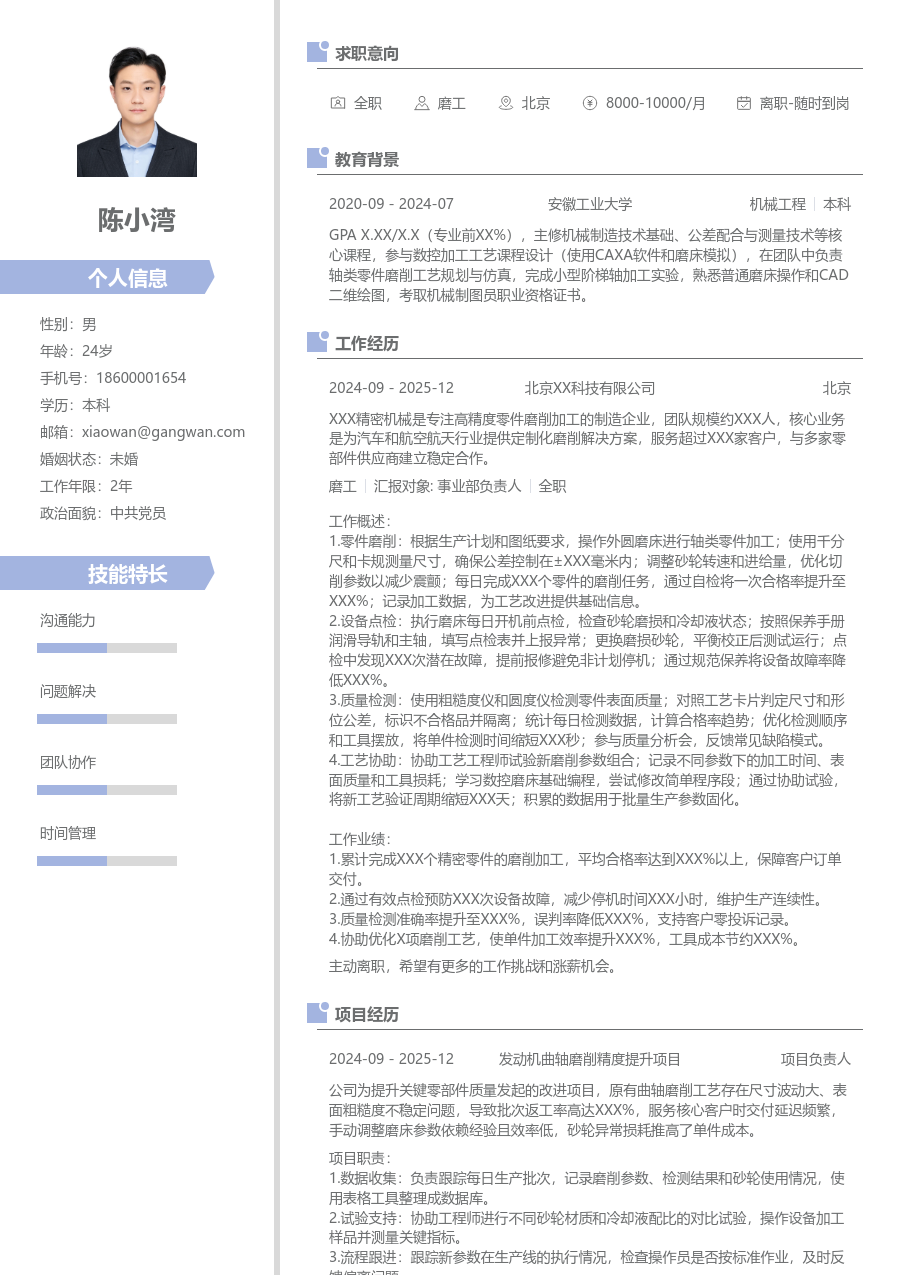Click the profile photo of the applicant
900x1275 pixels.
[x=137, y=111]
